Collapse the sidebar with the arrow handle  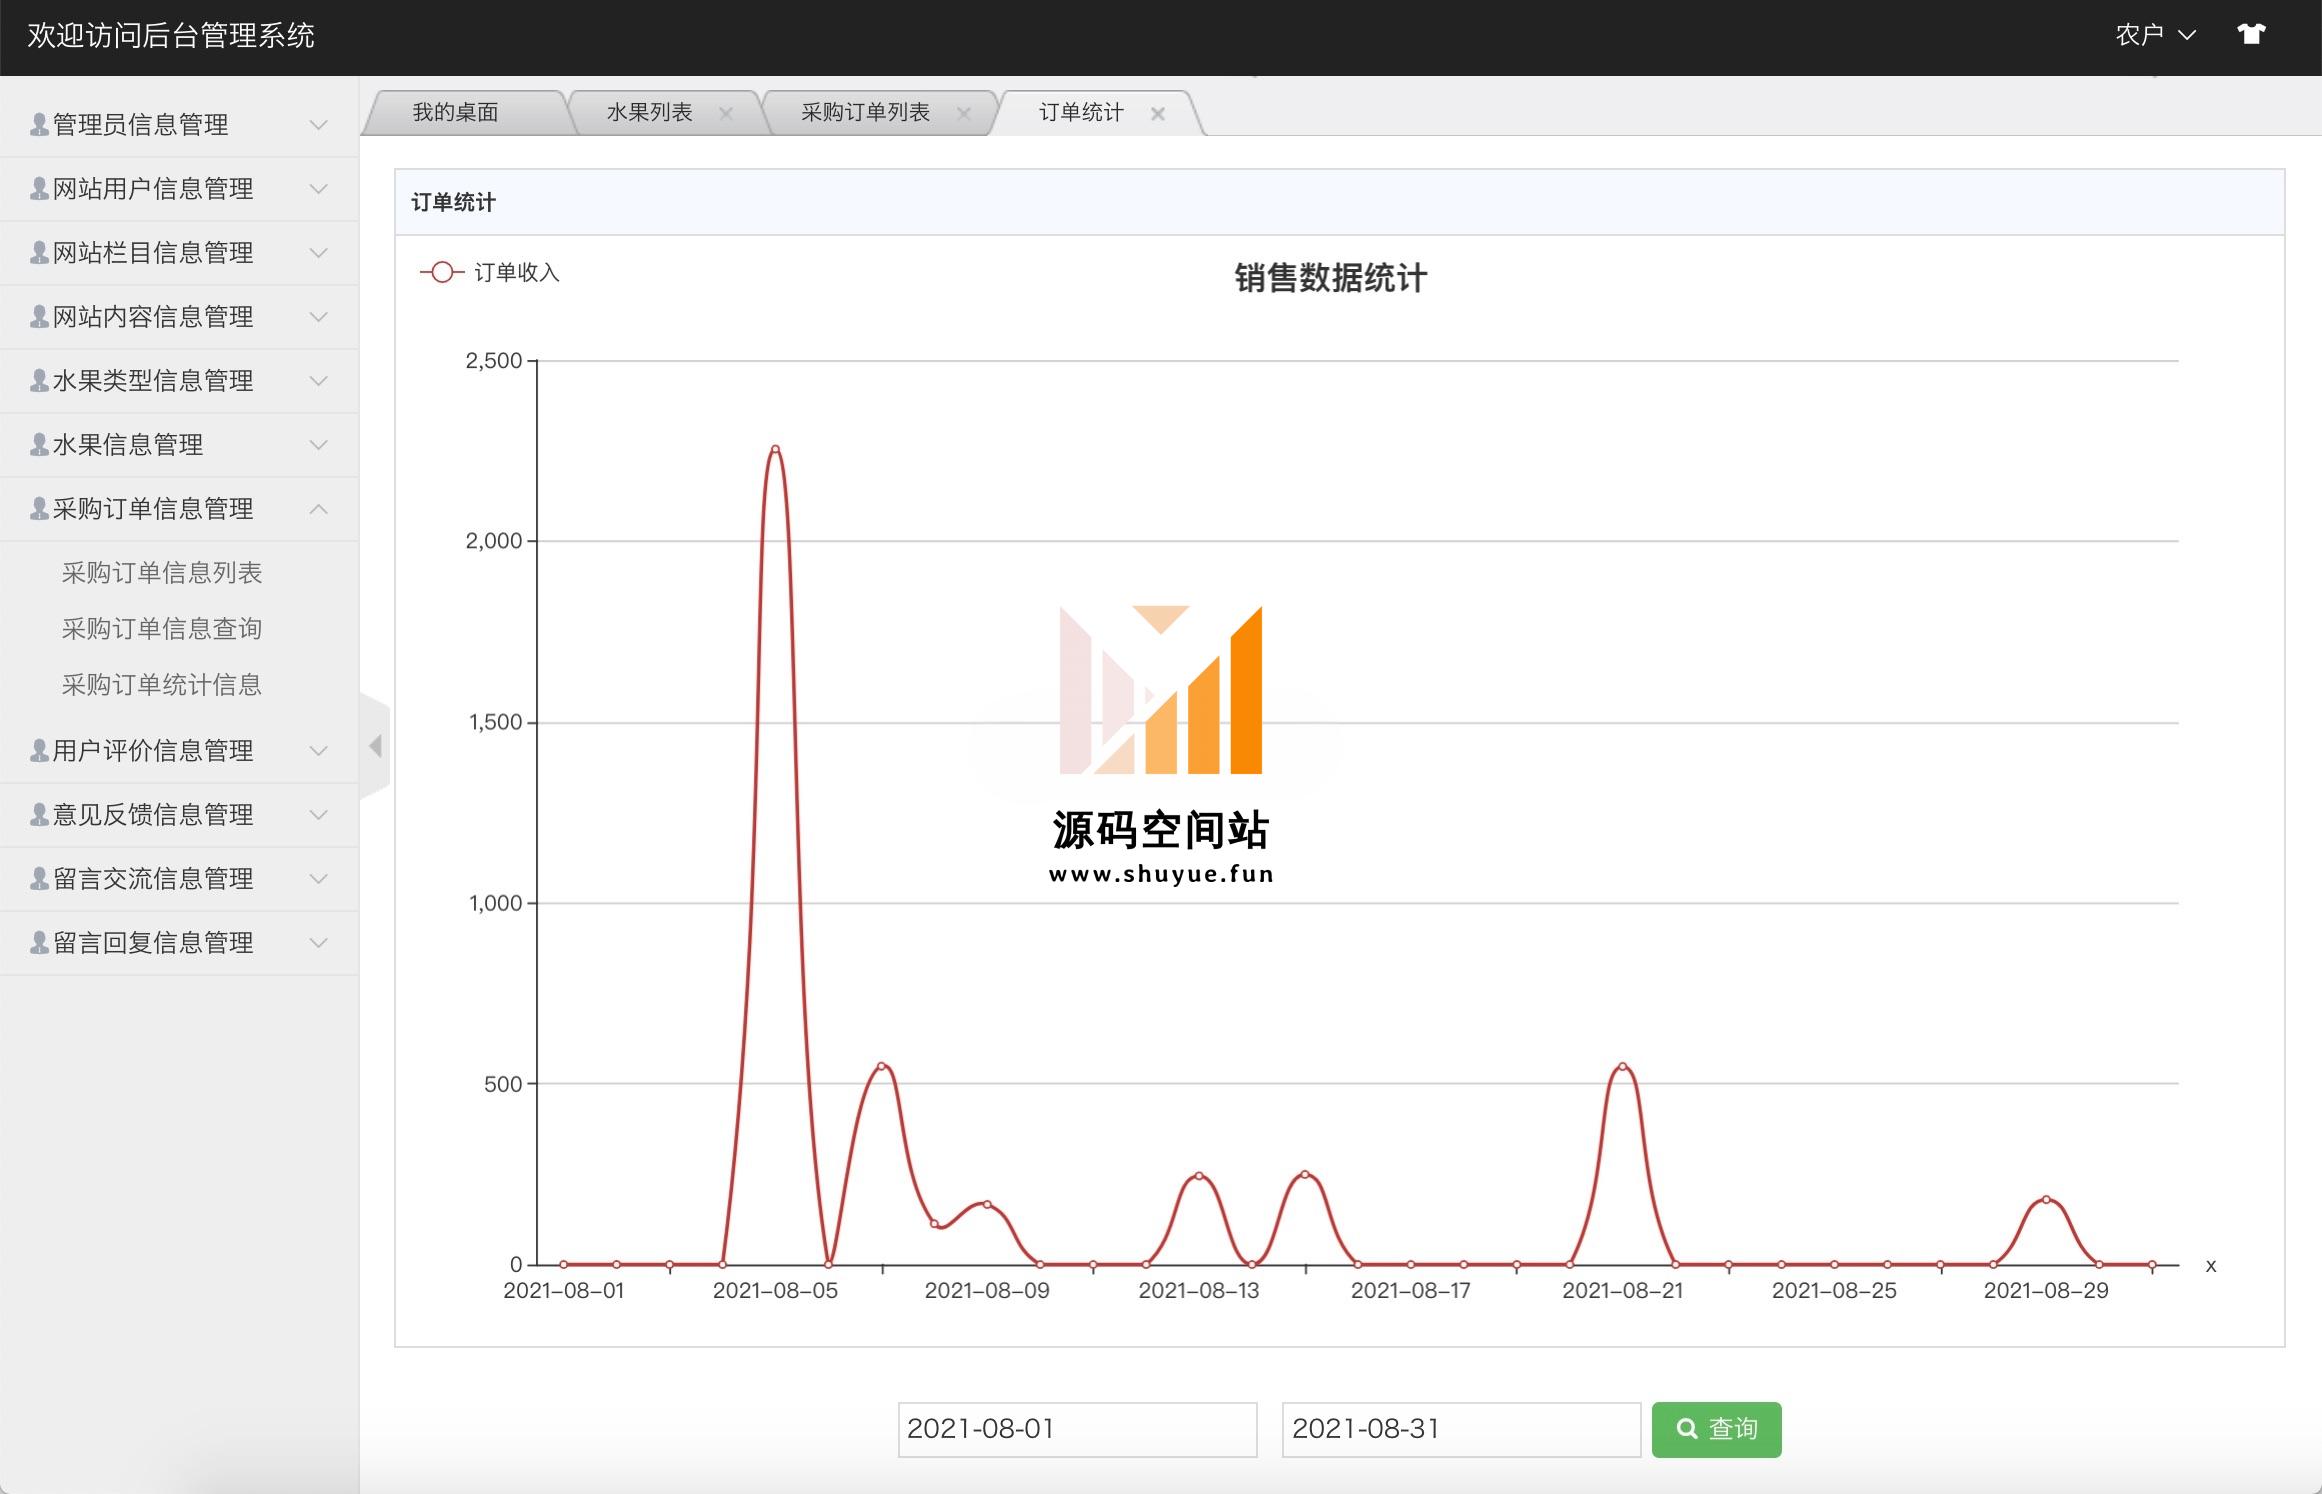click(x=375, y=746)
